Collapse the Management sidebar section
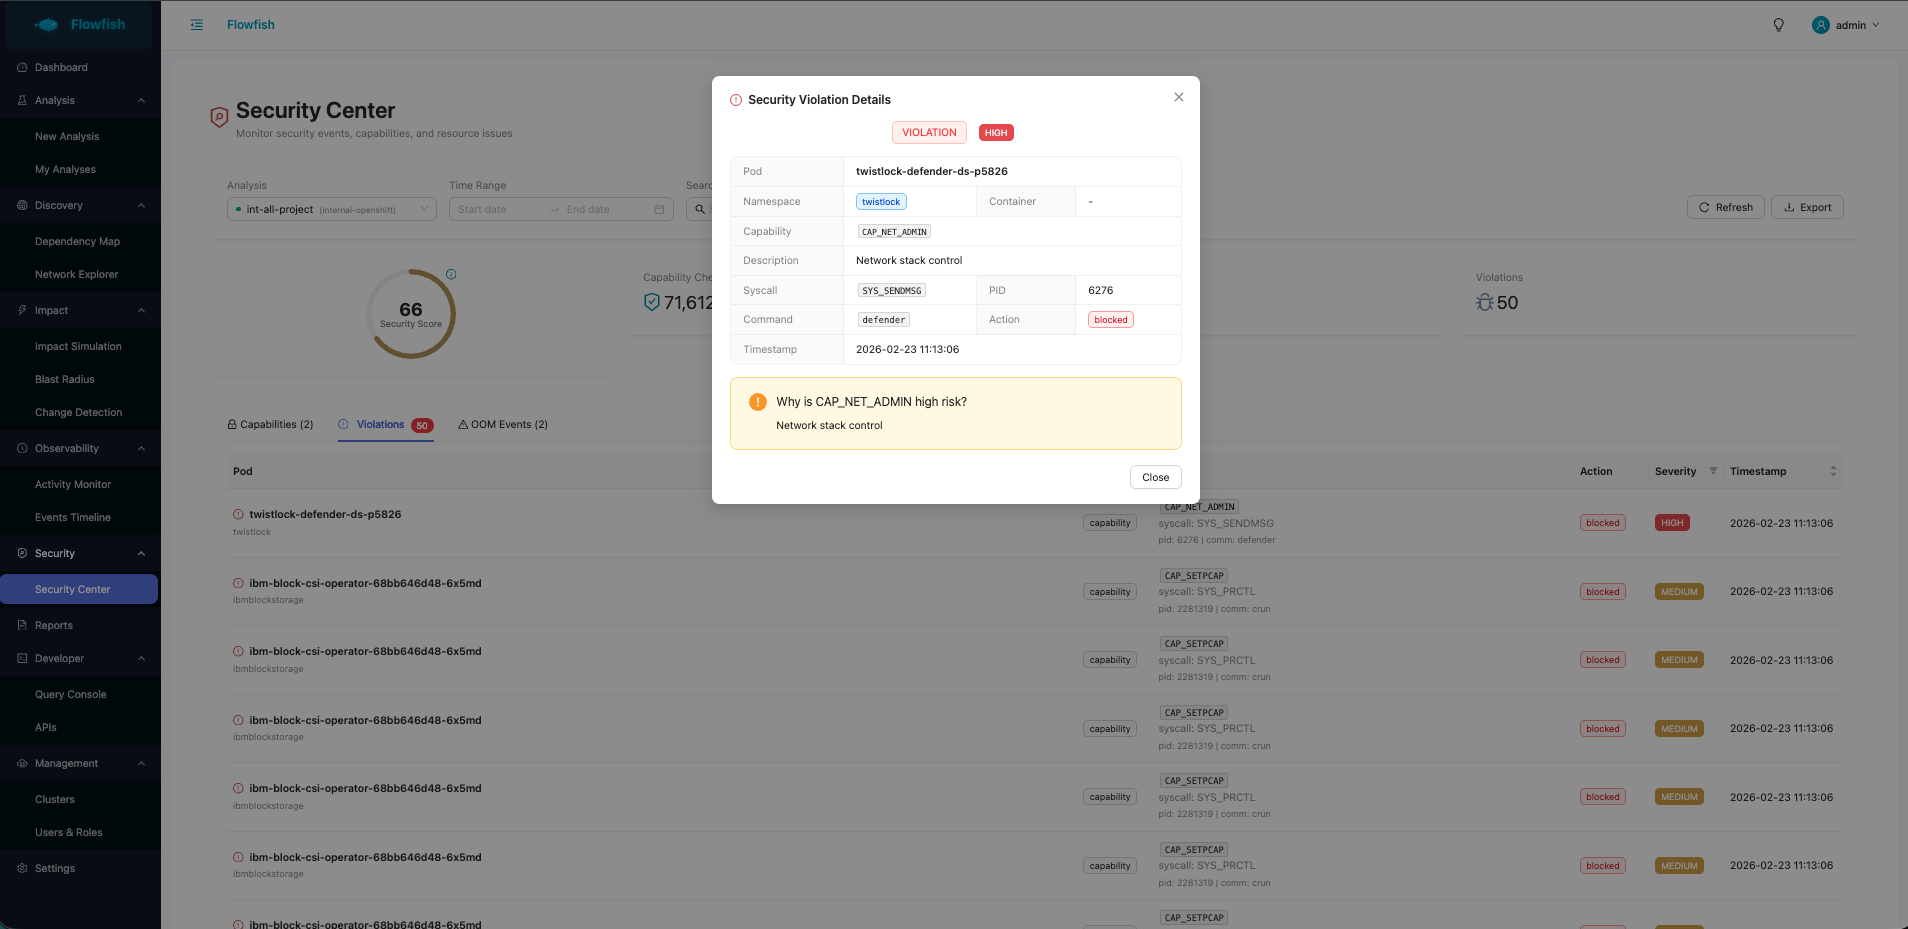The height and width of the screenshot is (929, 1908). (80, 763)
